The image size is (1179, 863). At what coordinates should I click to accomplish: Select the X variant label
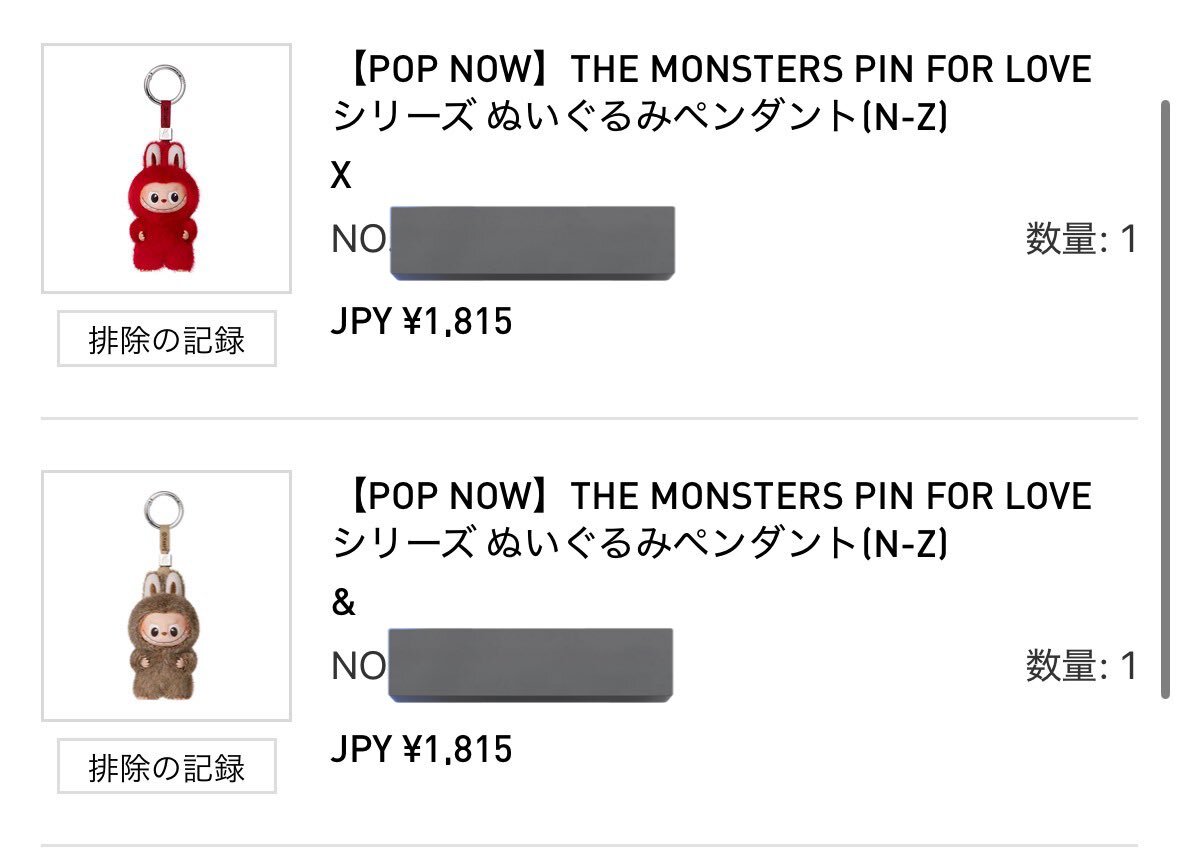pyautogui.click(x=342, y=177)
